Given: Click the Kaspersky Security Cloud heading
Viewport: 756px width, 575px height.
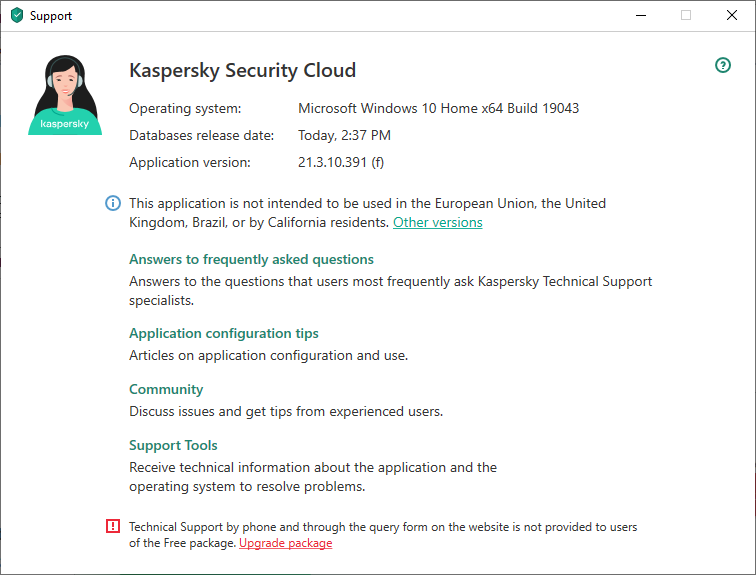Looking at the screenshot, I should coord(243,71).
